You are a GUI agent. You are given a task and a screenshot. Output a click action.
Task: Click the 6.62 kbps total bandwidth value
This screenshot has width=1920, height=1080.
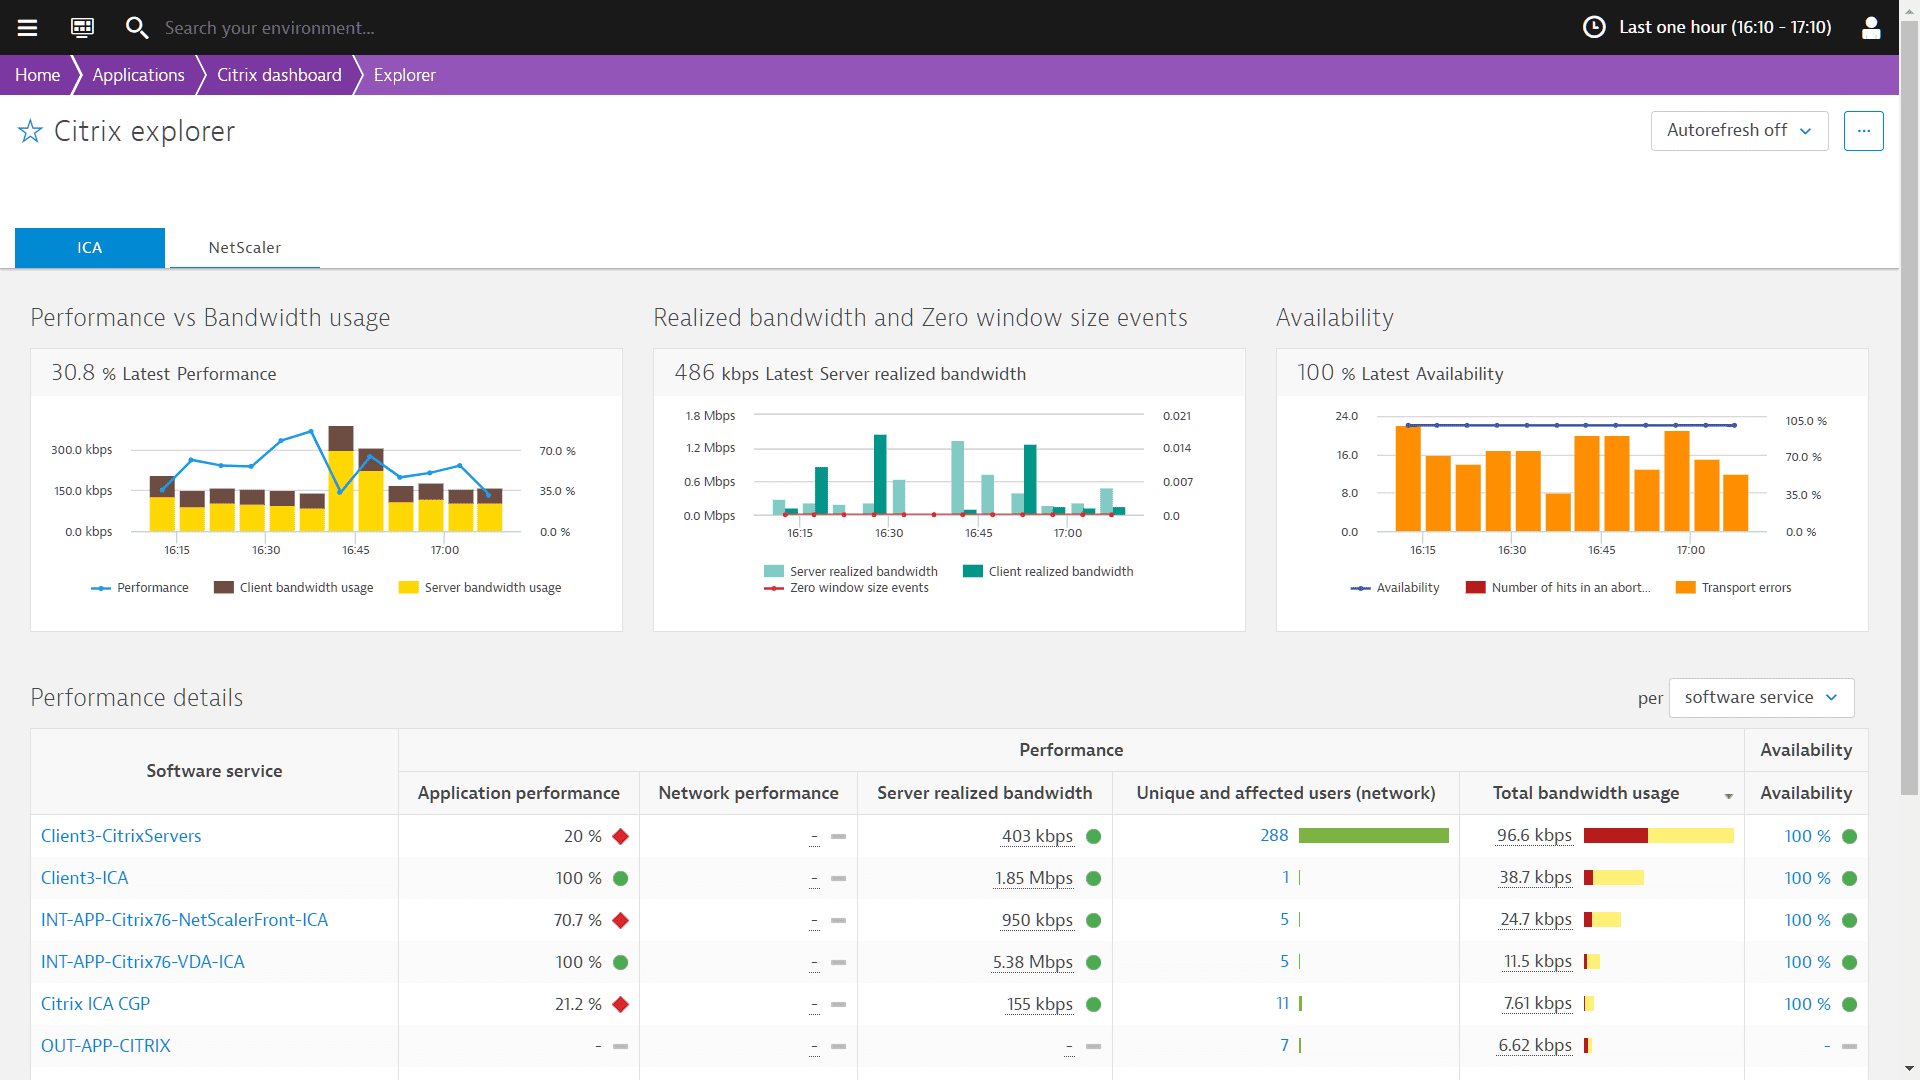[x=1535, y=1046]
